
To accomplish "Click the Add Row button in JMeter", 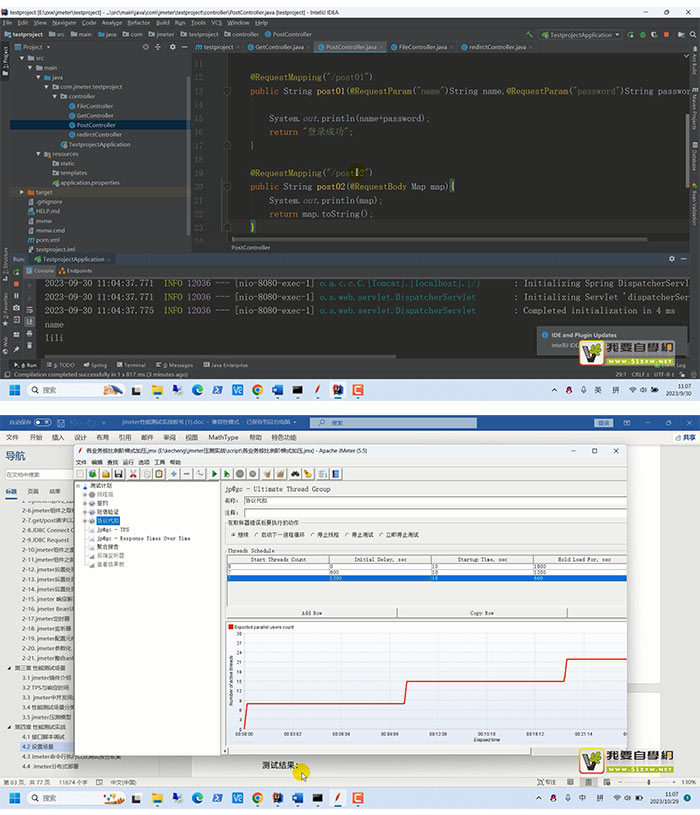I will pyautogui.click(x=312, y=613).
